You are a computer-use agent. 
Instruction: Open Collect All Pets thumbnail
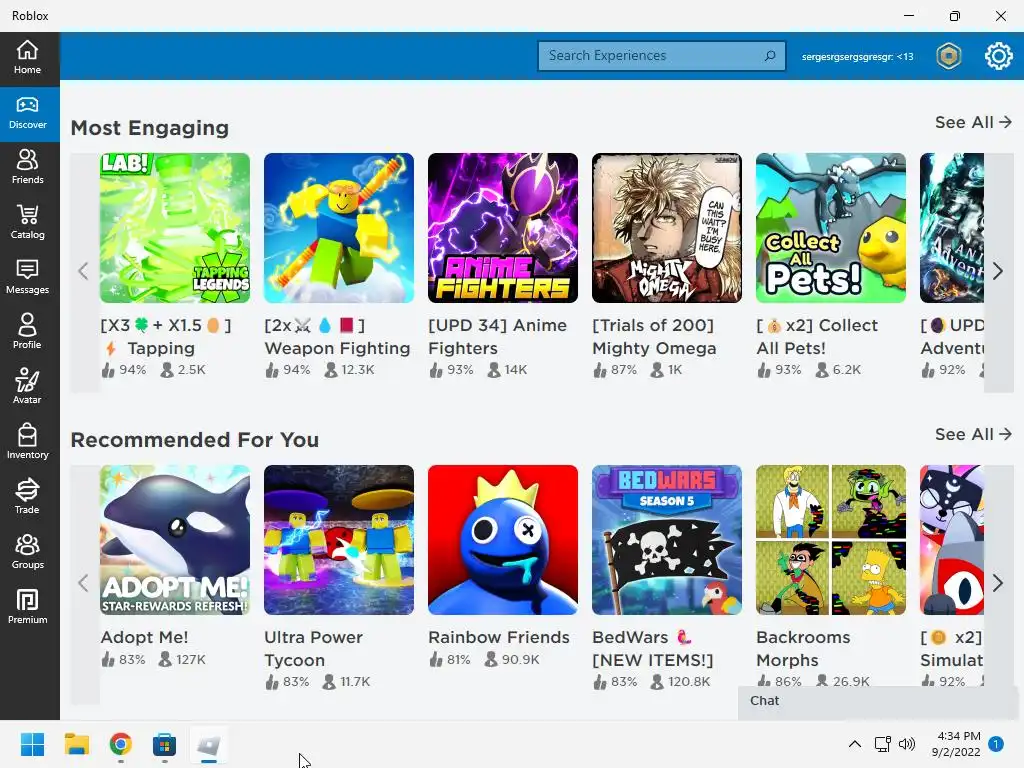[x=831, y=228]
